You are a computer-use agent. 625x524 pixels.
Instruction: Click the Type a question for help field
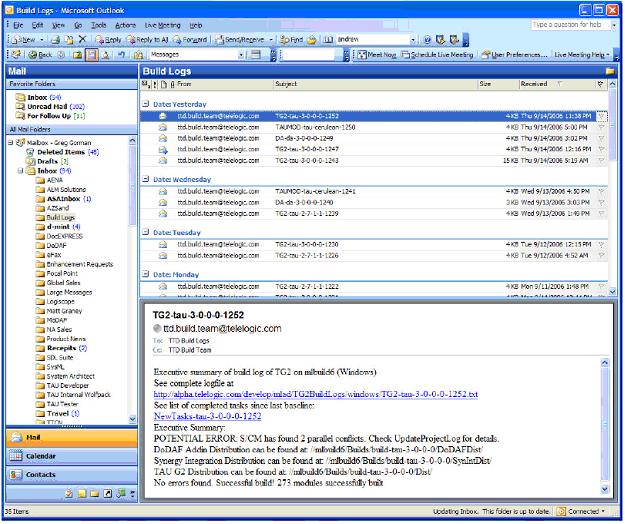570,25
